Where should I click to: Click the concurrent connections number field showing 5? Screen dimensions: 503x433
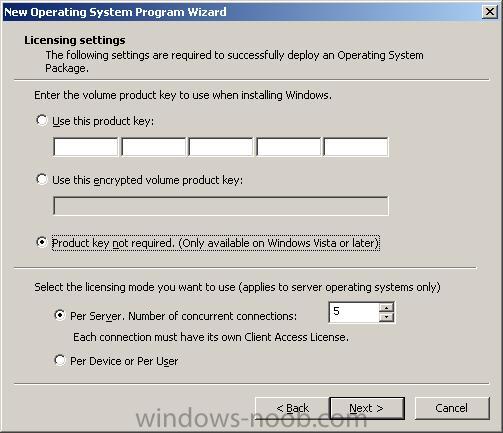point(354,312)
